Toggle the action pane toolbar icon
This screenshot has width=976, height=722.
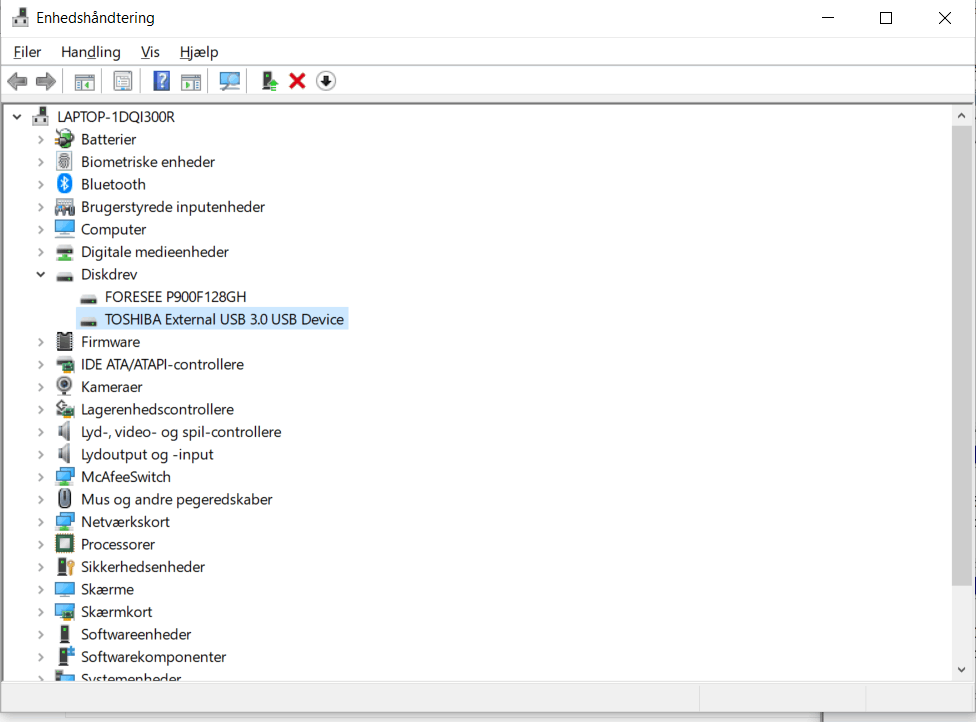tap(191, 81)
